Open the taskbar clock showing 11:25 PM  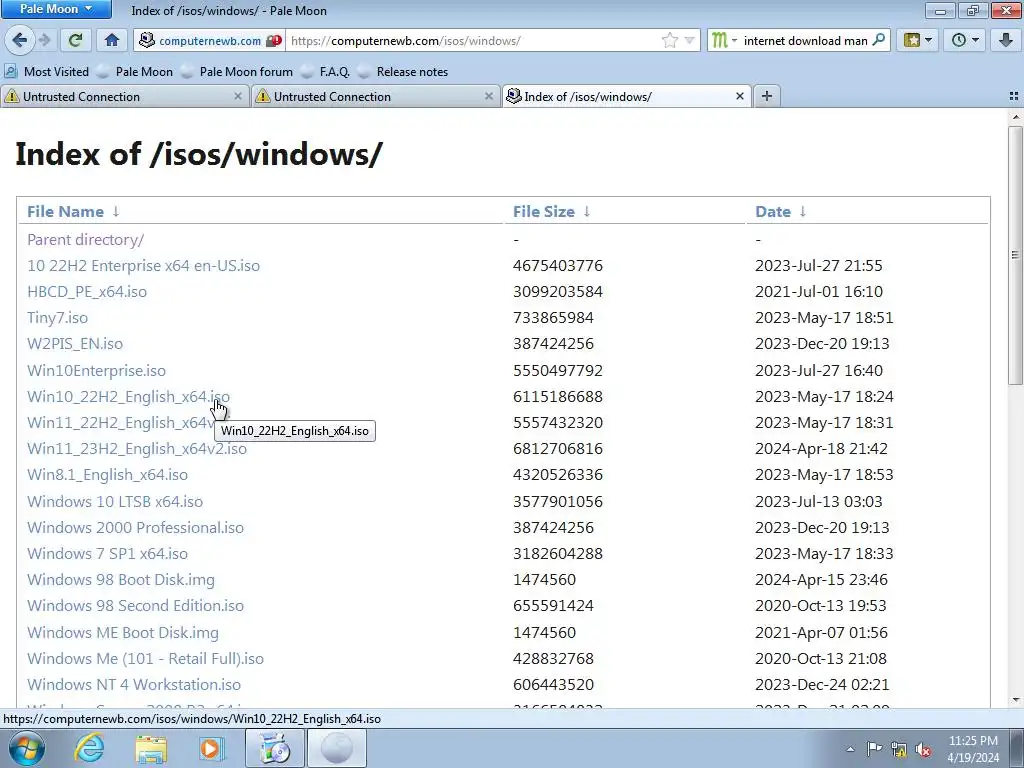pyautogui.click(x=973, y=749)
